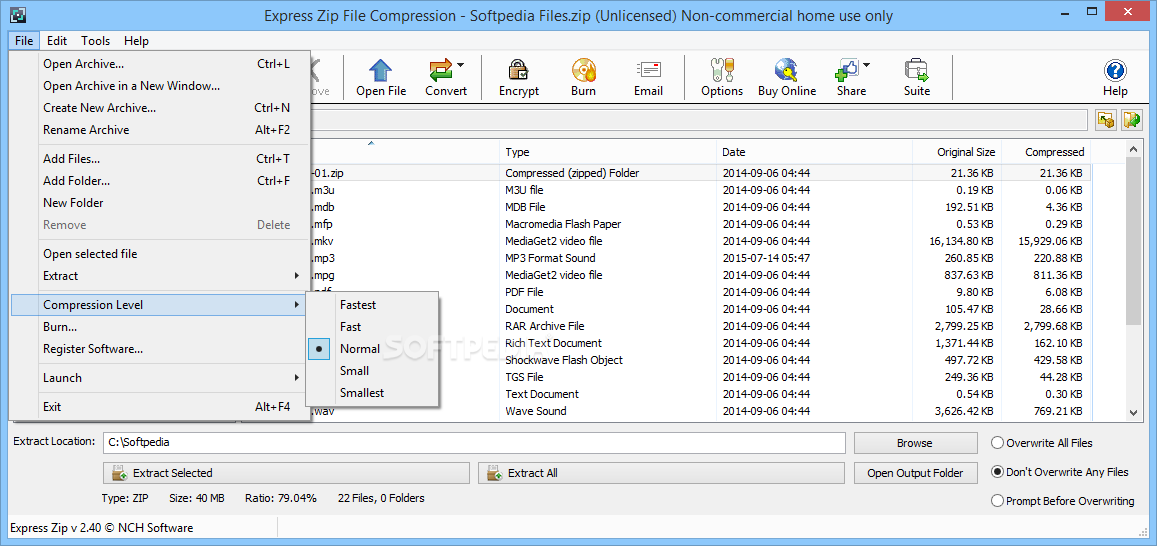Open the Help icon

[x=1115, y=70]
